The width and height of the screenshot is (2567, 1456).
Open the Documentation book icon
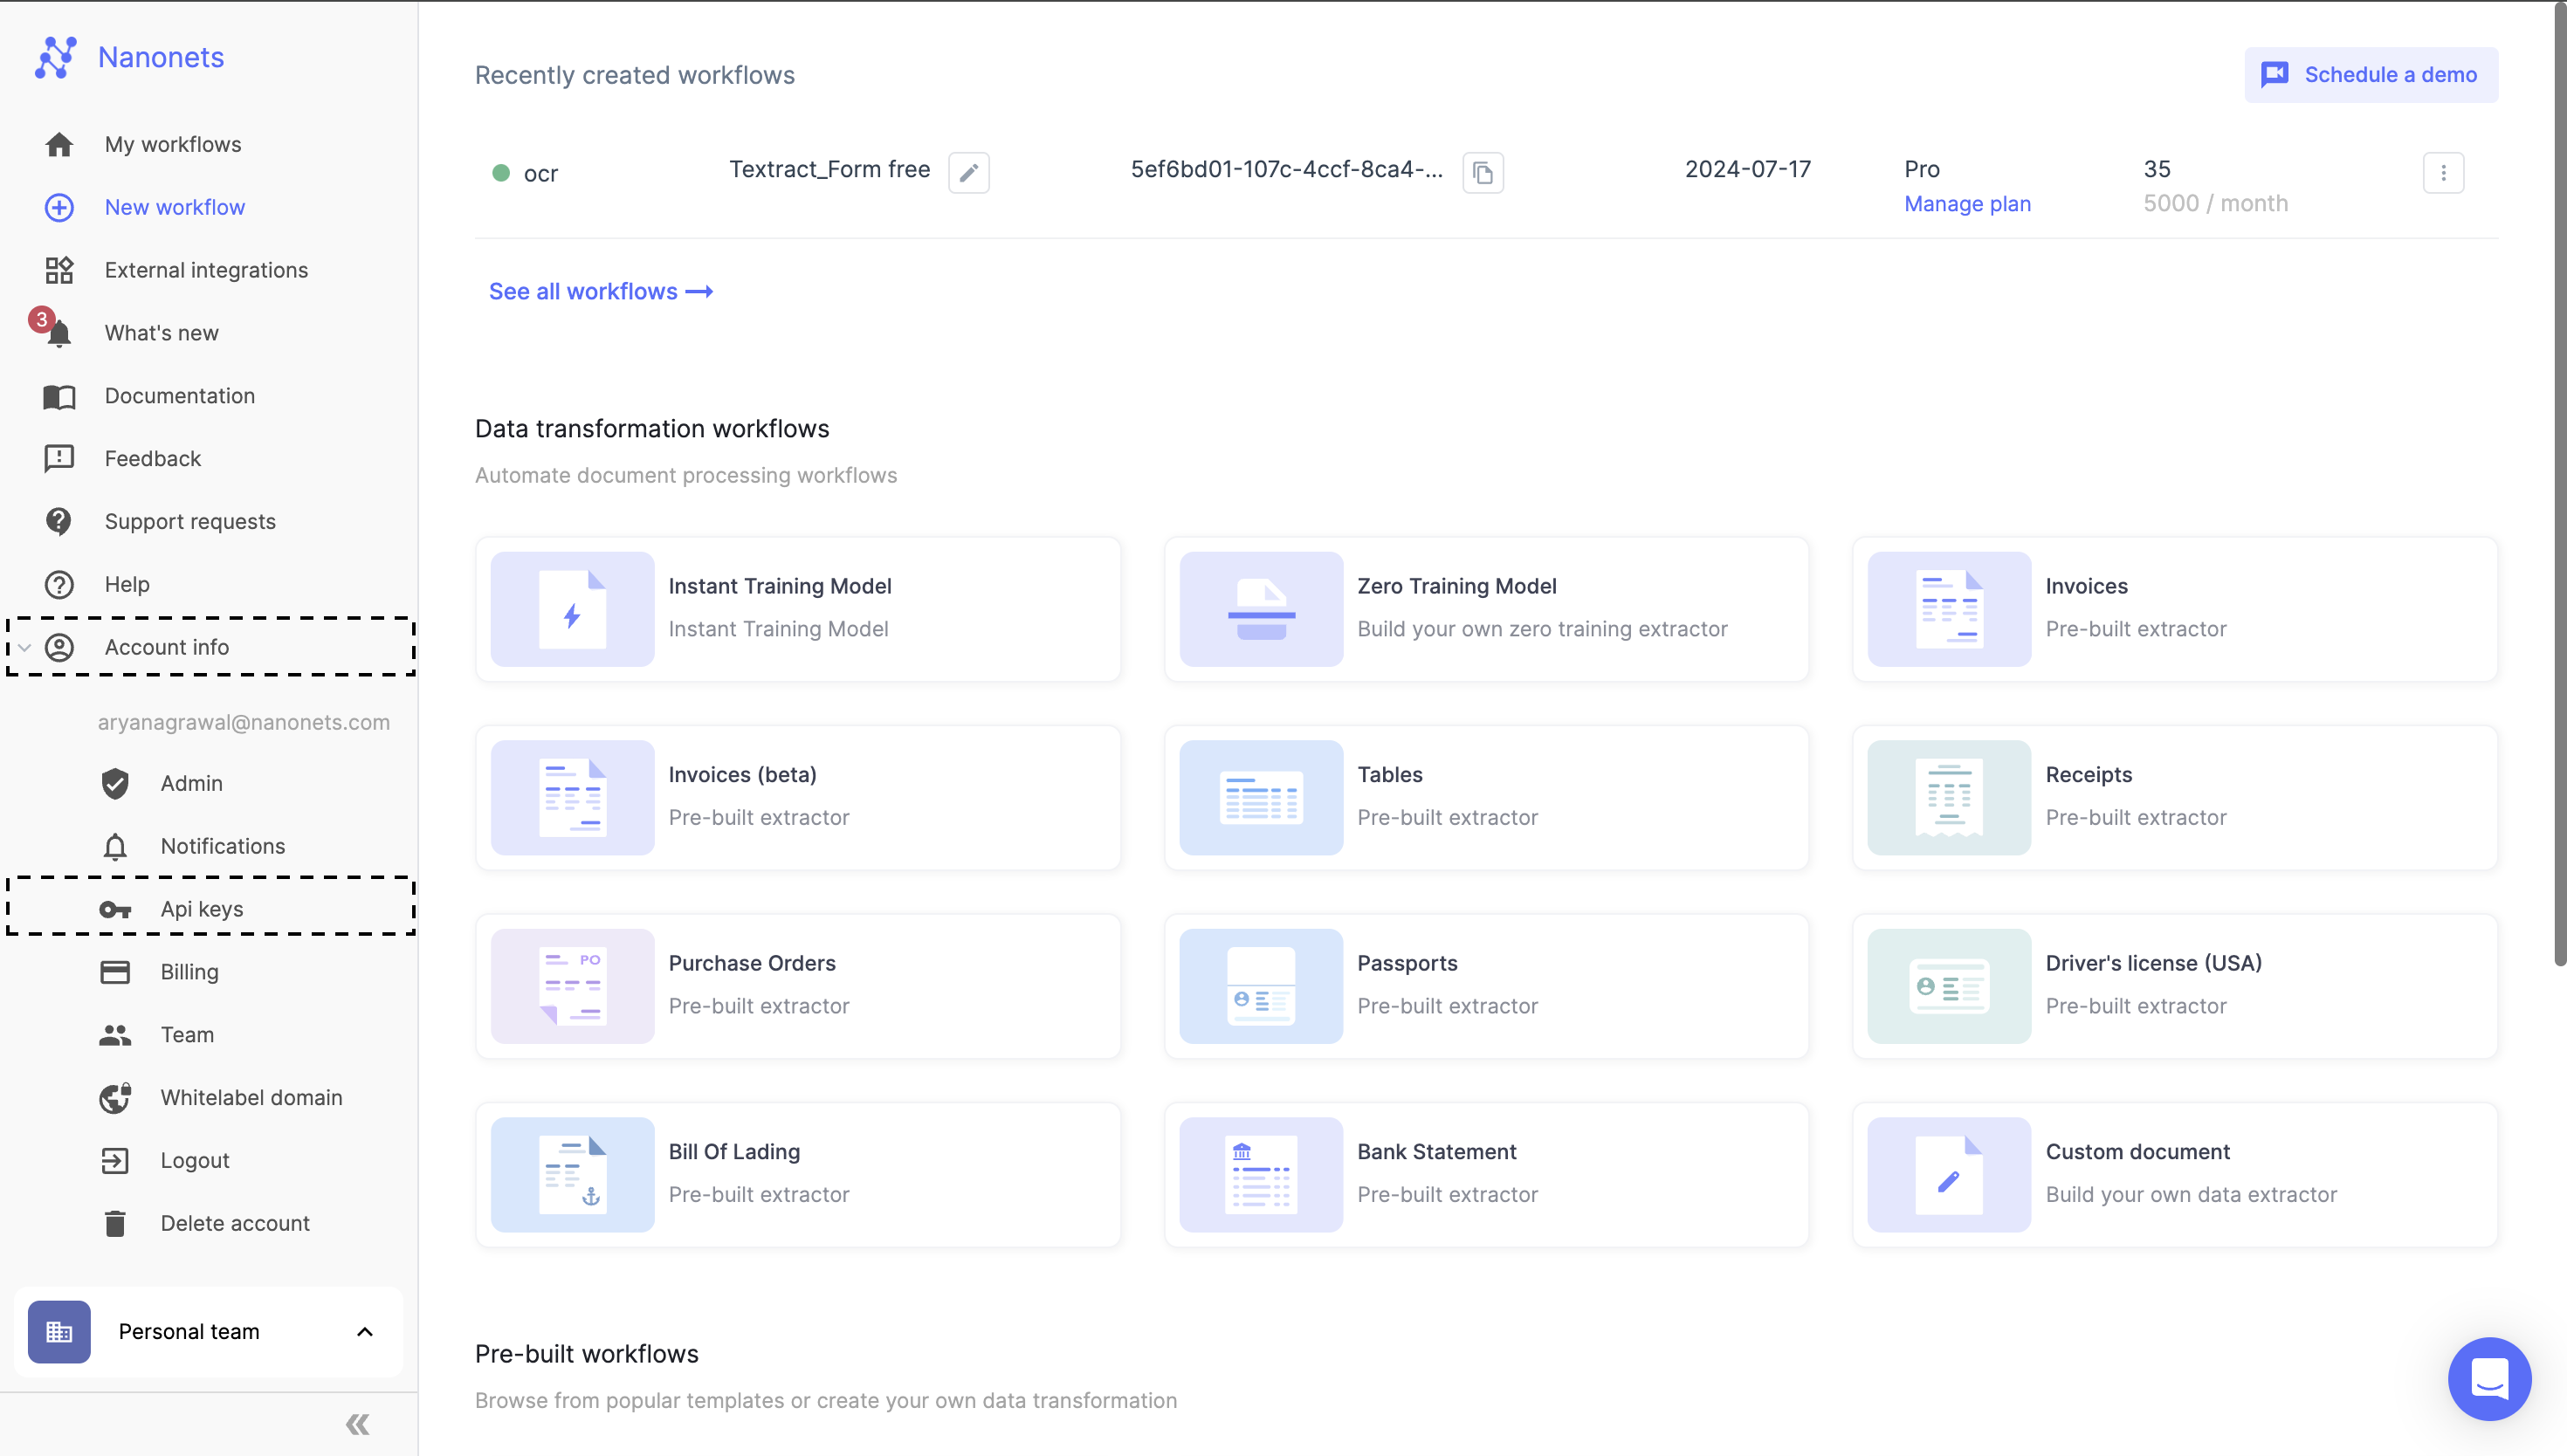(x=59, y=396)
